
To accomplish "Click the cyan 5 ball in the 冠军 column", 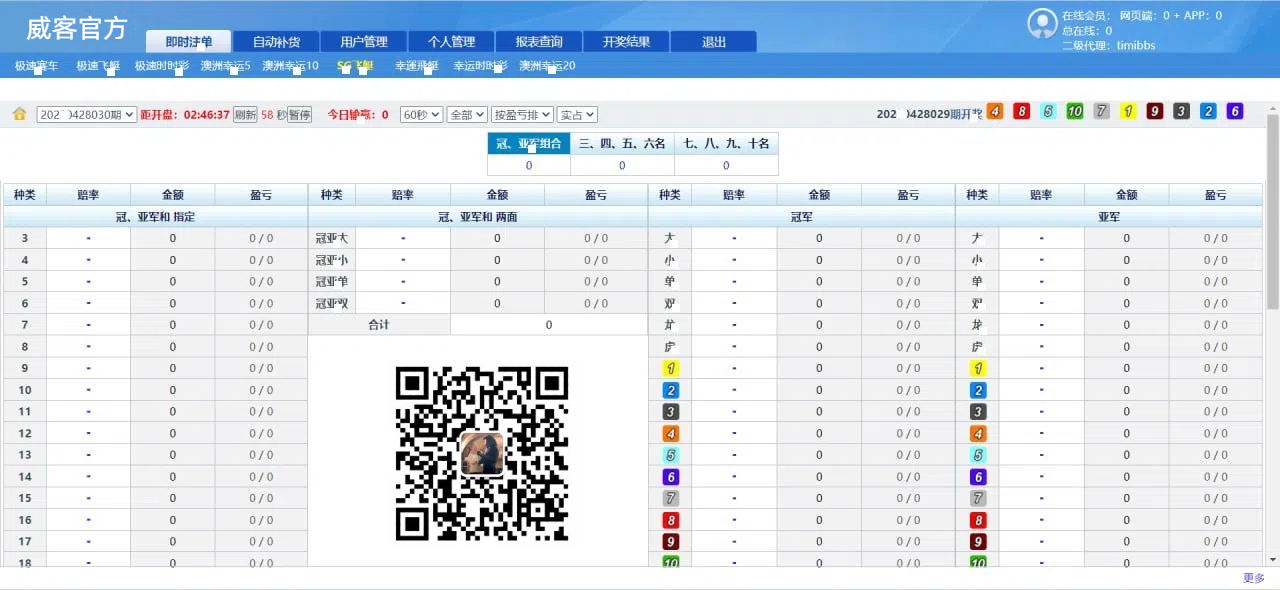I will coord(671,456).
